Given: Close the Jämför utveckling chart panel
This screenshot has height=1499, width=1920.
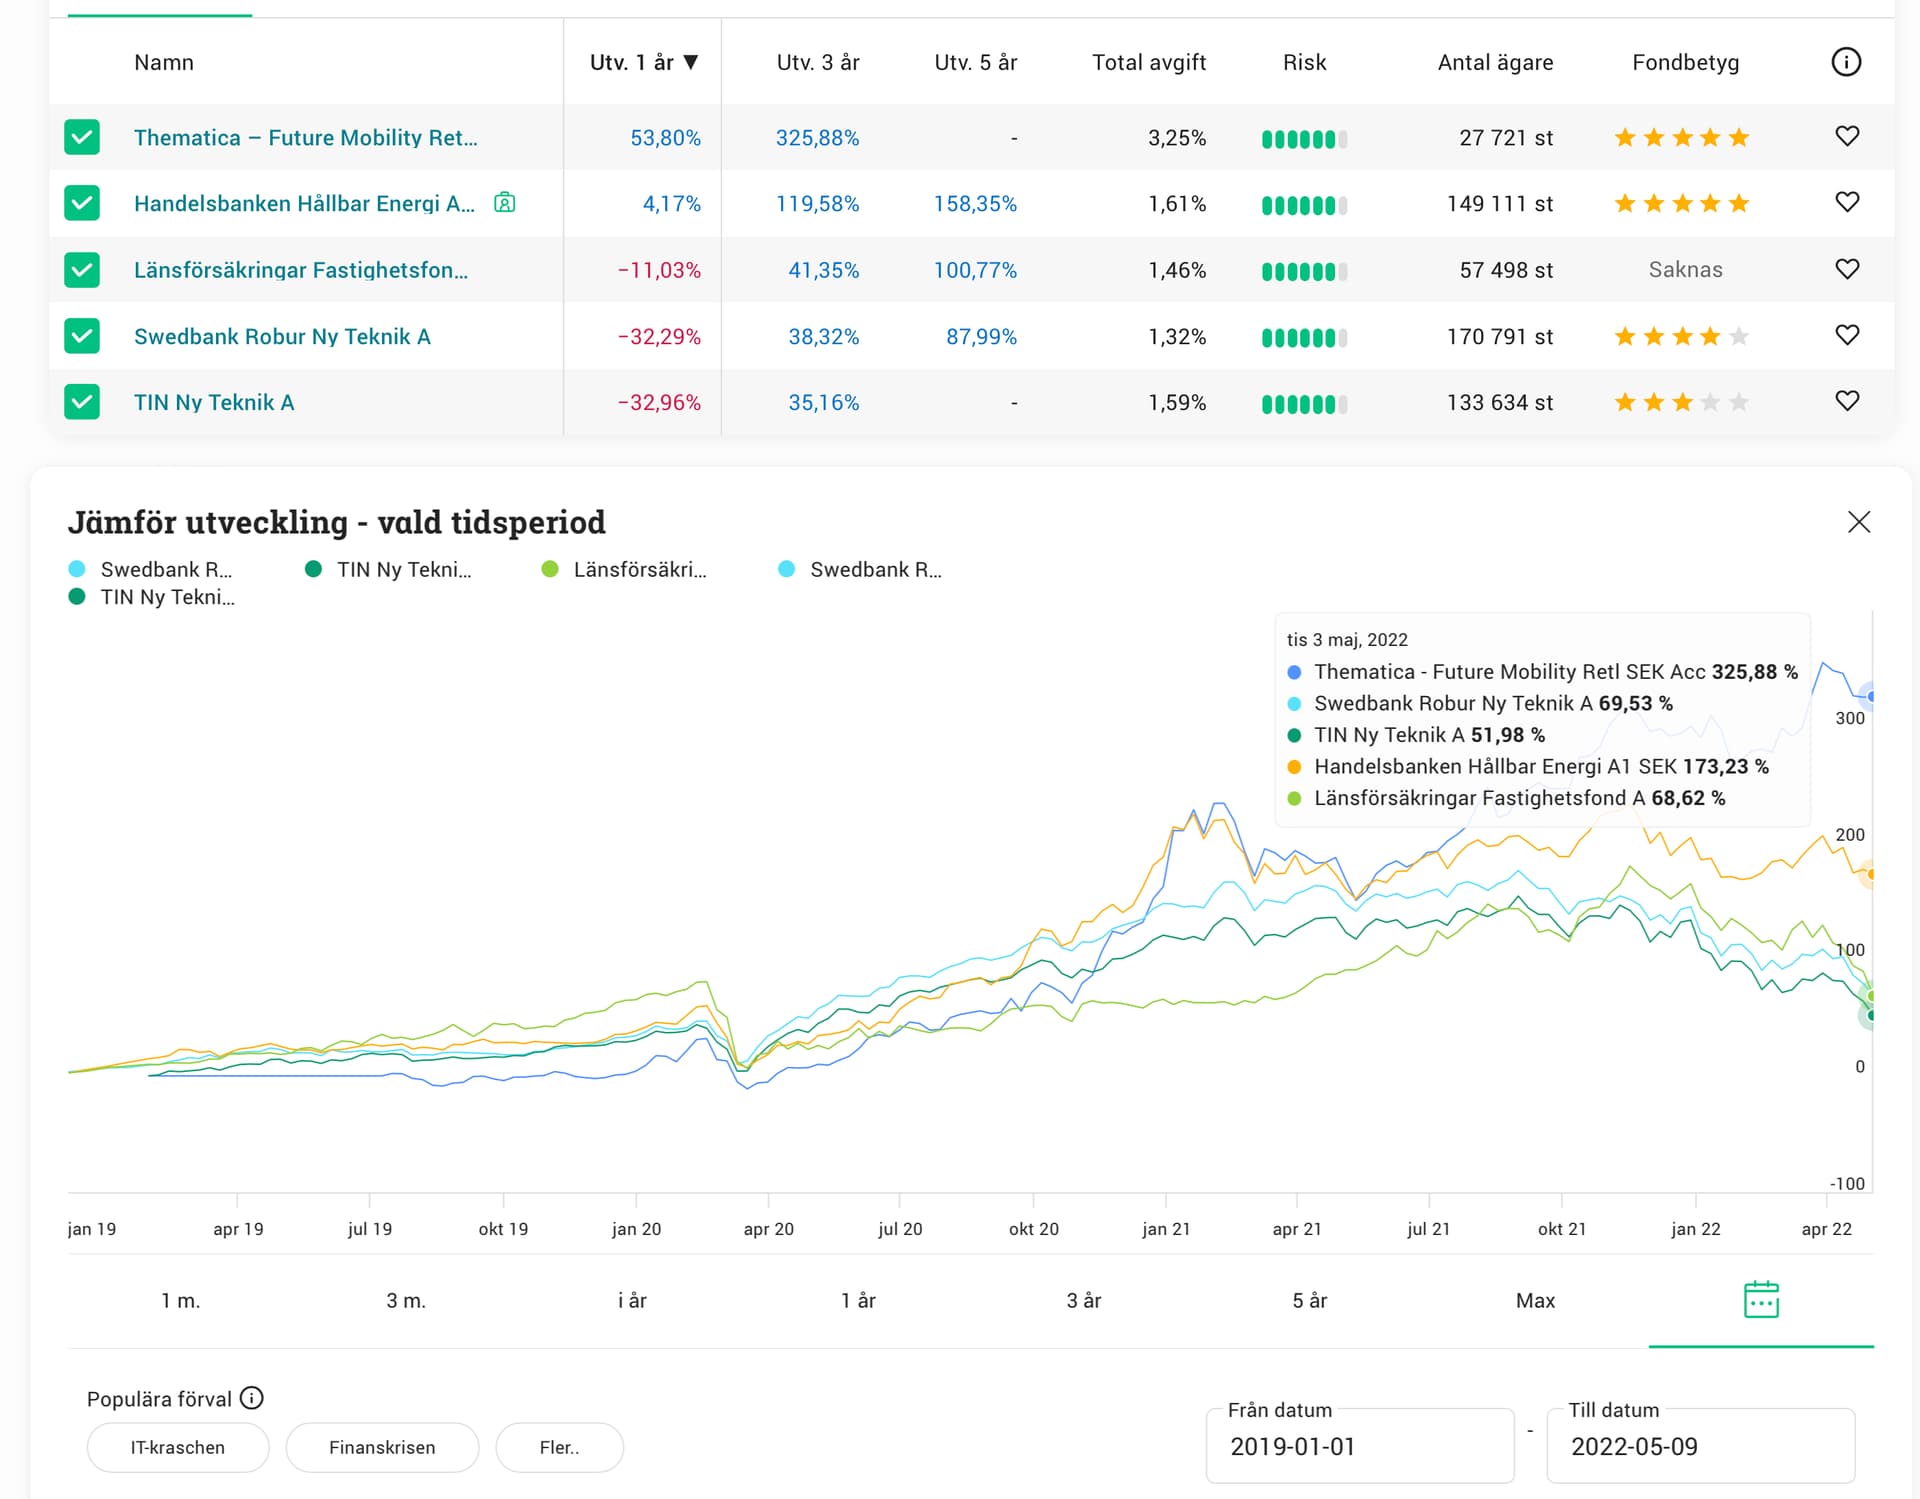Looking at the screenshot, I should [1859, 522].
